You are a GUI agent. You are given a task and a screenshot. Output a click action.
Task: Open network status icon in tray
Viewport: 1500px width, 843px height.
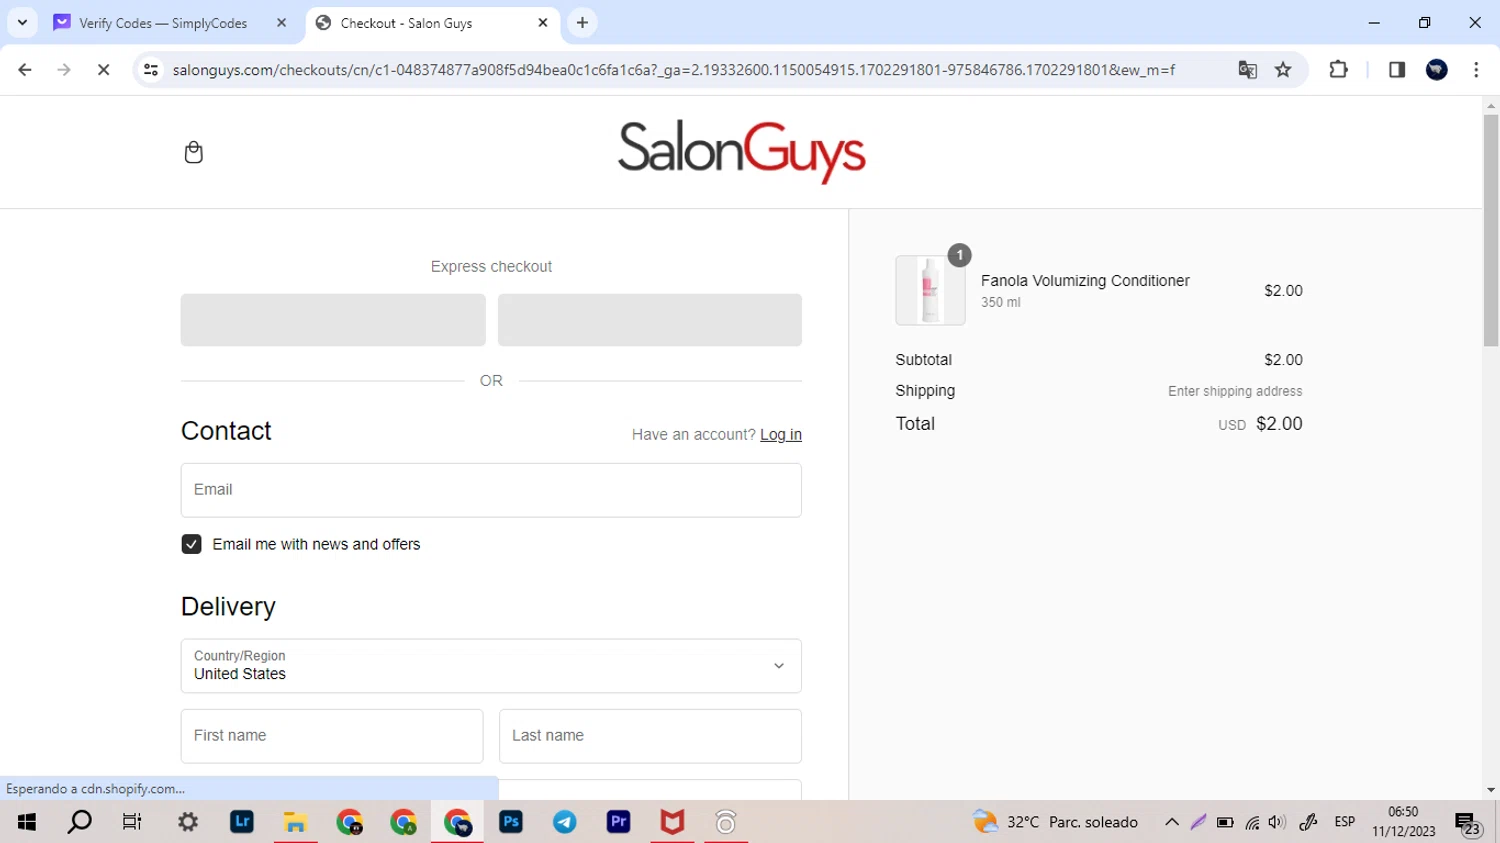click(1252, 823)
